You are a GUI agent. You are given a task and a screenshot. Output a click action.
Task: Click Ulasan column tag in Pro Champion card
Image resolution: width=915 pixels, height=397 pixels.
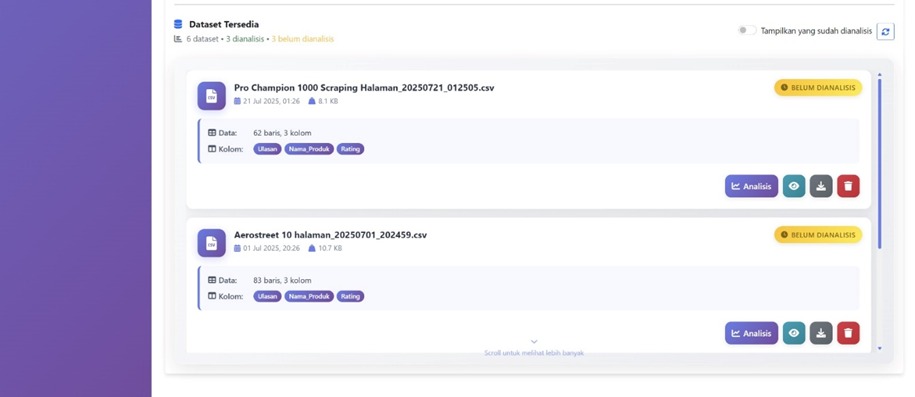[x=267, y=149]
